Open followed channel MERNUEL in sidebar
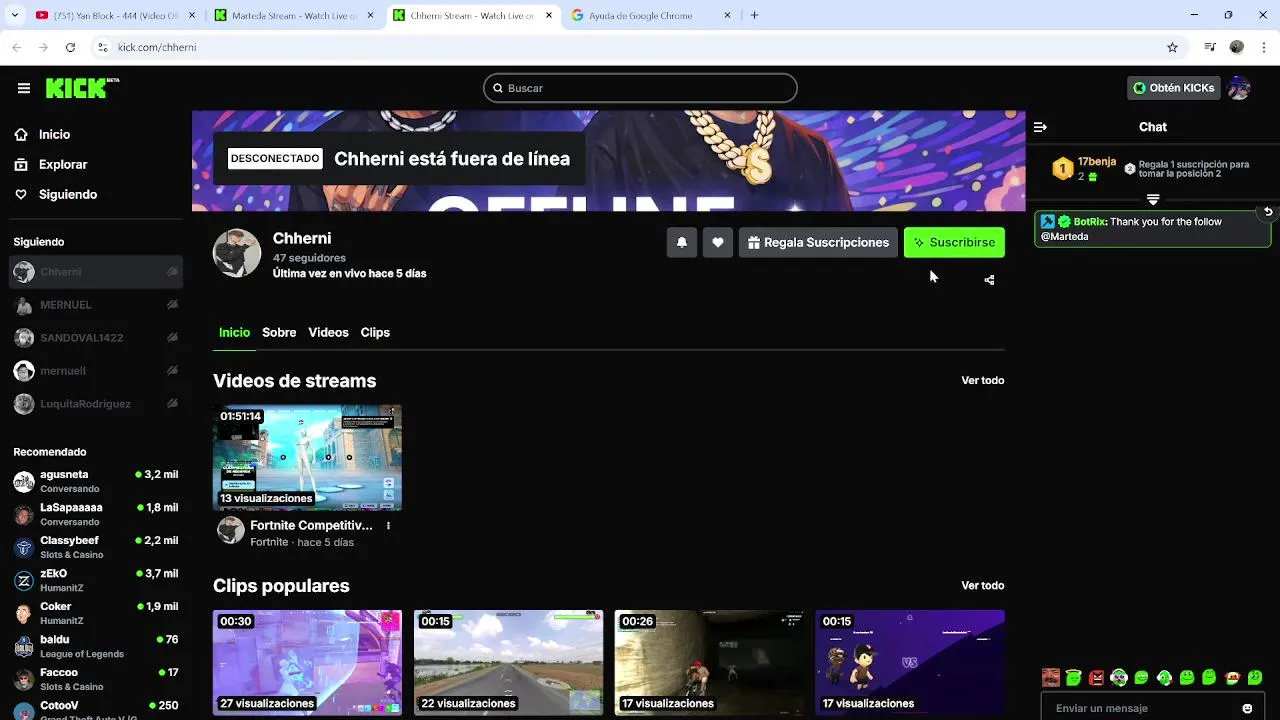The height and width of the screenshot is (720, 1280). tap(96, 305)
